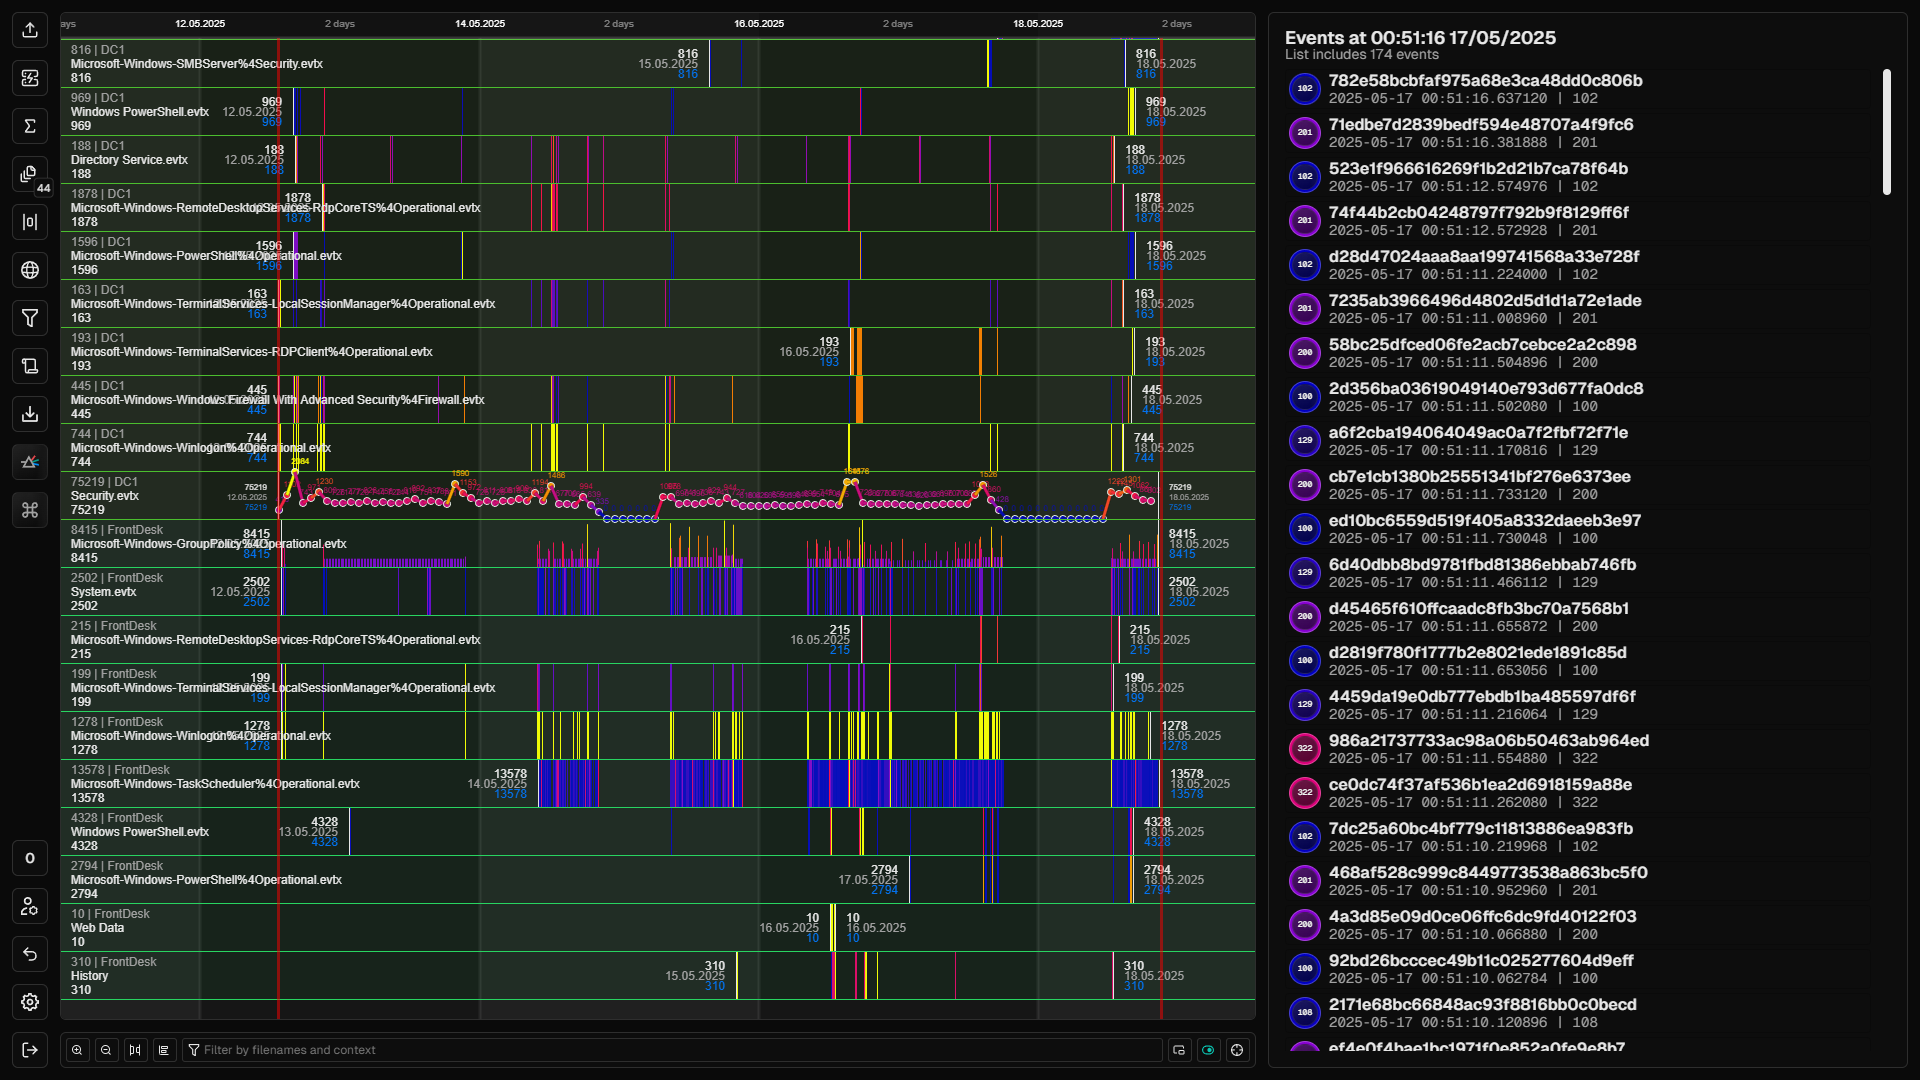Click the zoom out icon in bottom toolbar
This screenshot has height=1080, width=1920.
[106, 1050]
